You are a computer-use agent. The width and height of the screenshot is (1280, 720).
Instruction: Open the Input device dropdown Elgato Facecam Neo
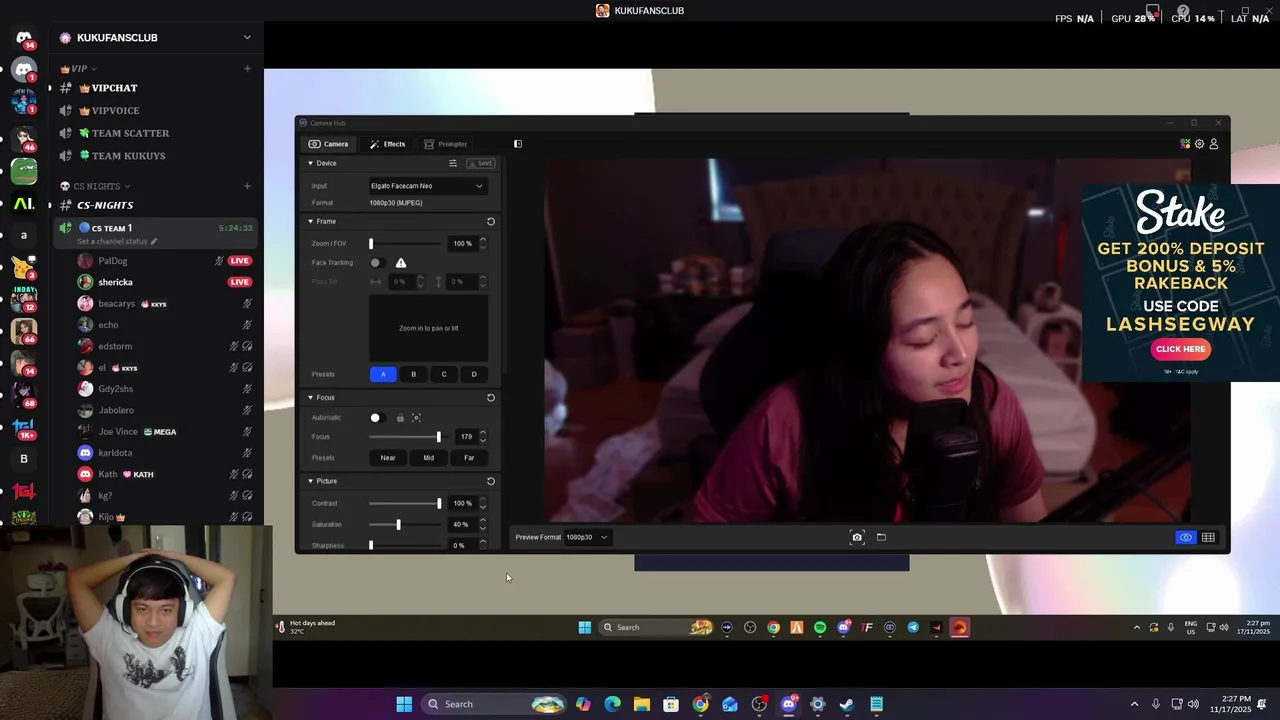(427, 186)
